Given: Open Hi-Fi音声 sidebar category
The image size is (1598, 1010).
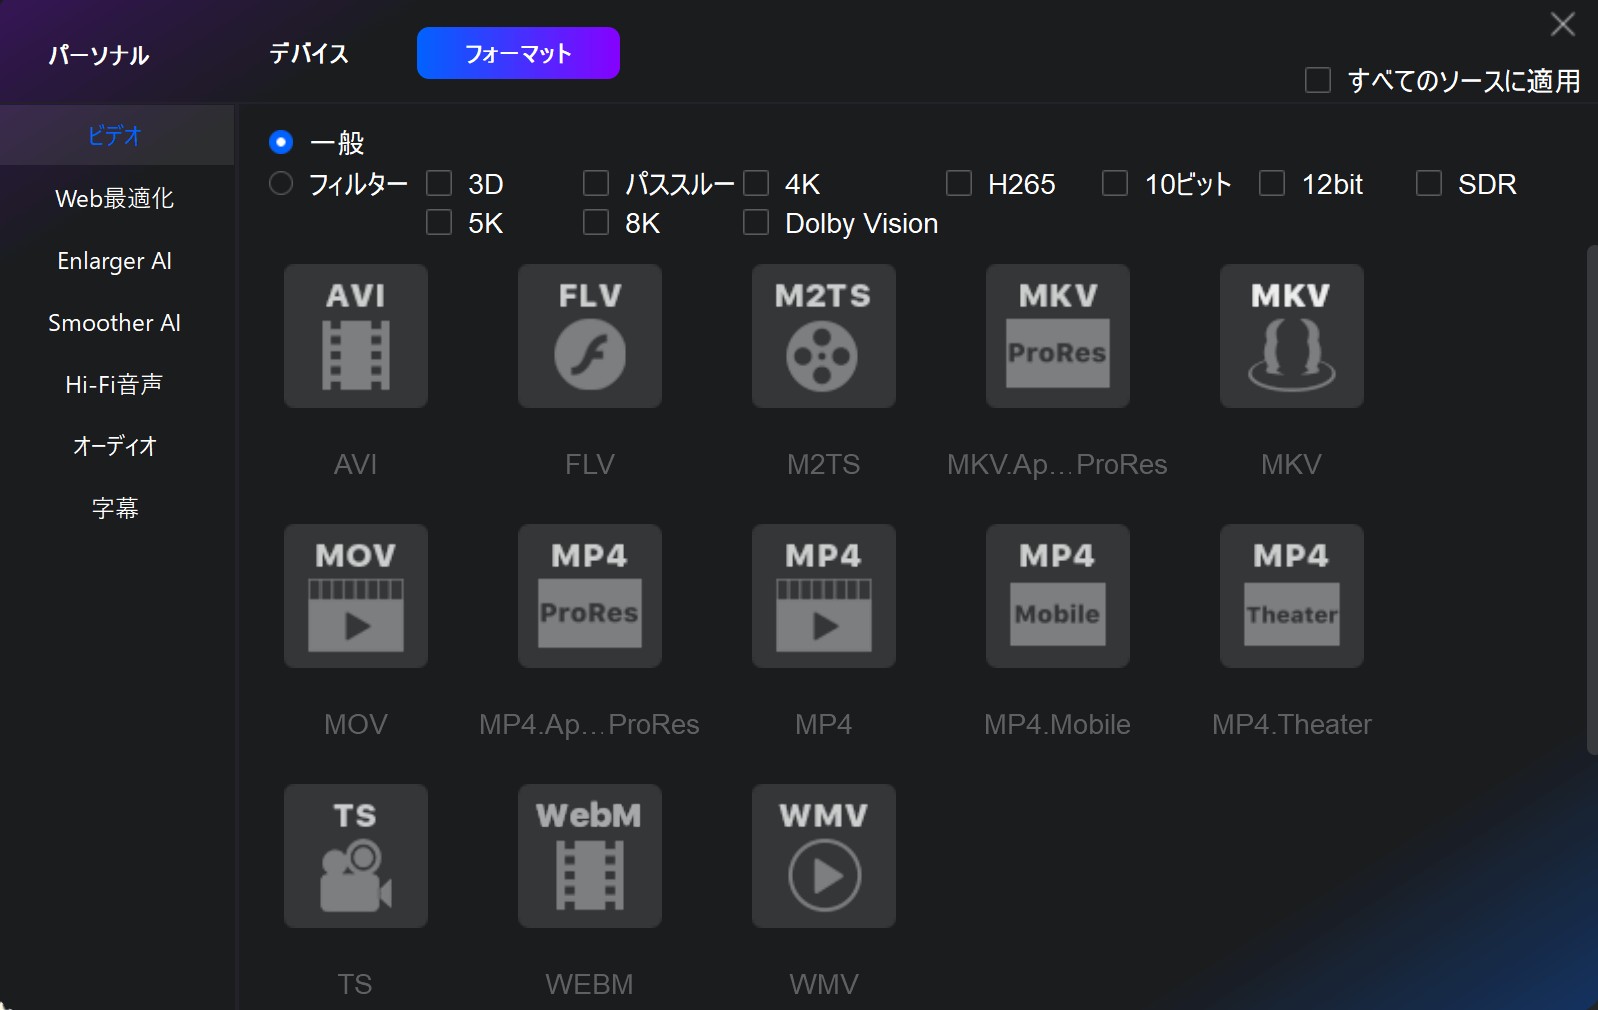Looking at the screenshot, I should [115, 385].
